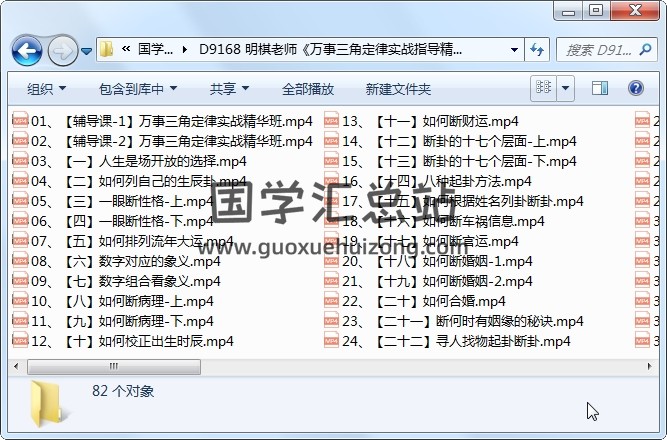667x440 pixels.
Task: Click the double-chevron breadcrumb overflow
Action: pyautogui.click(x=125, y=49)
